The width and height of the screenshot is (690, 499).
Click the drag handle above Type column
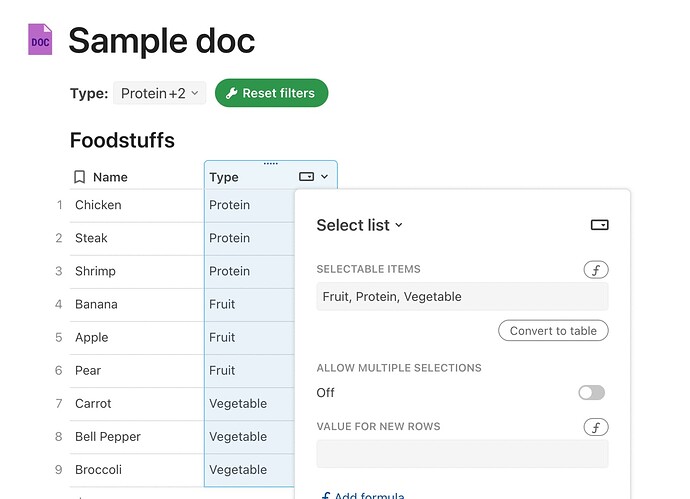(270, 163)
